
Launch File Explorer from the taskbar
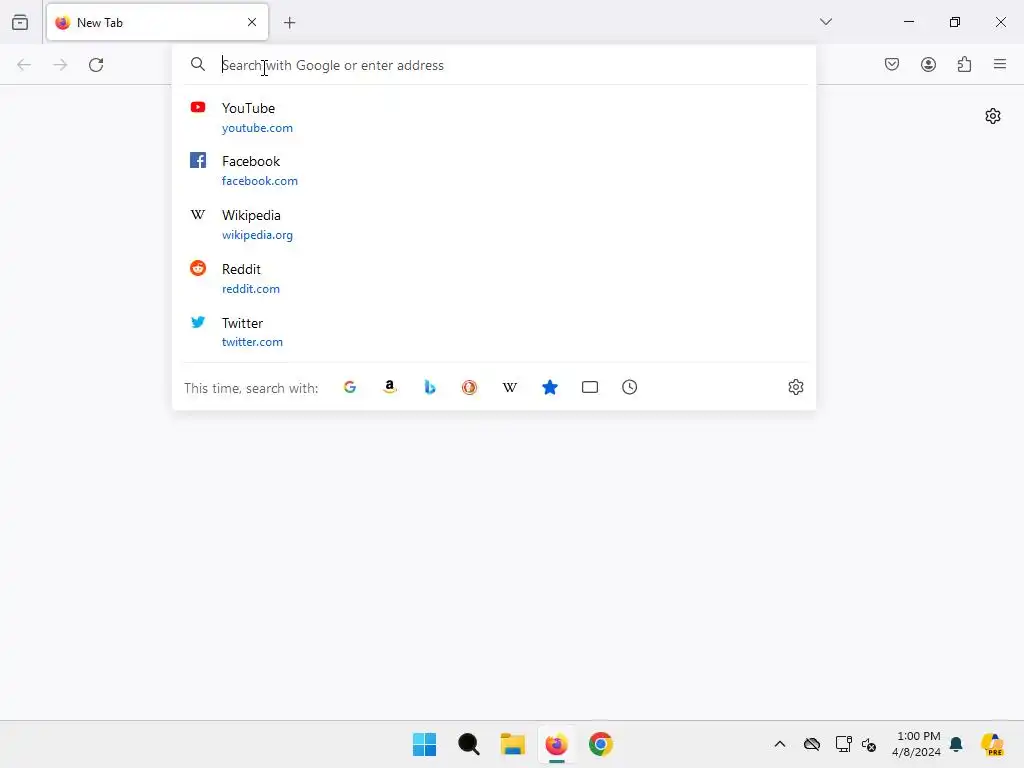[513, 744]
